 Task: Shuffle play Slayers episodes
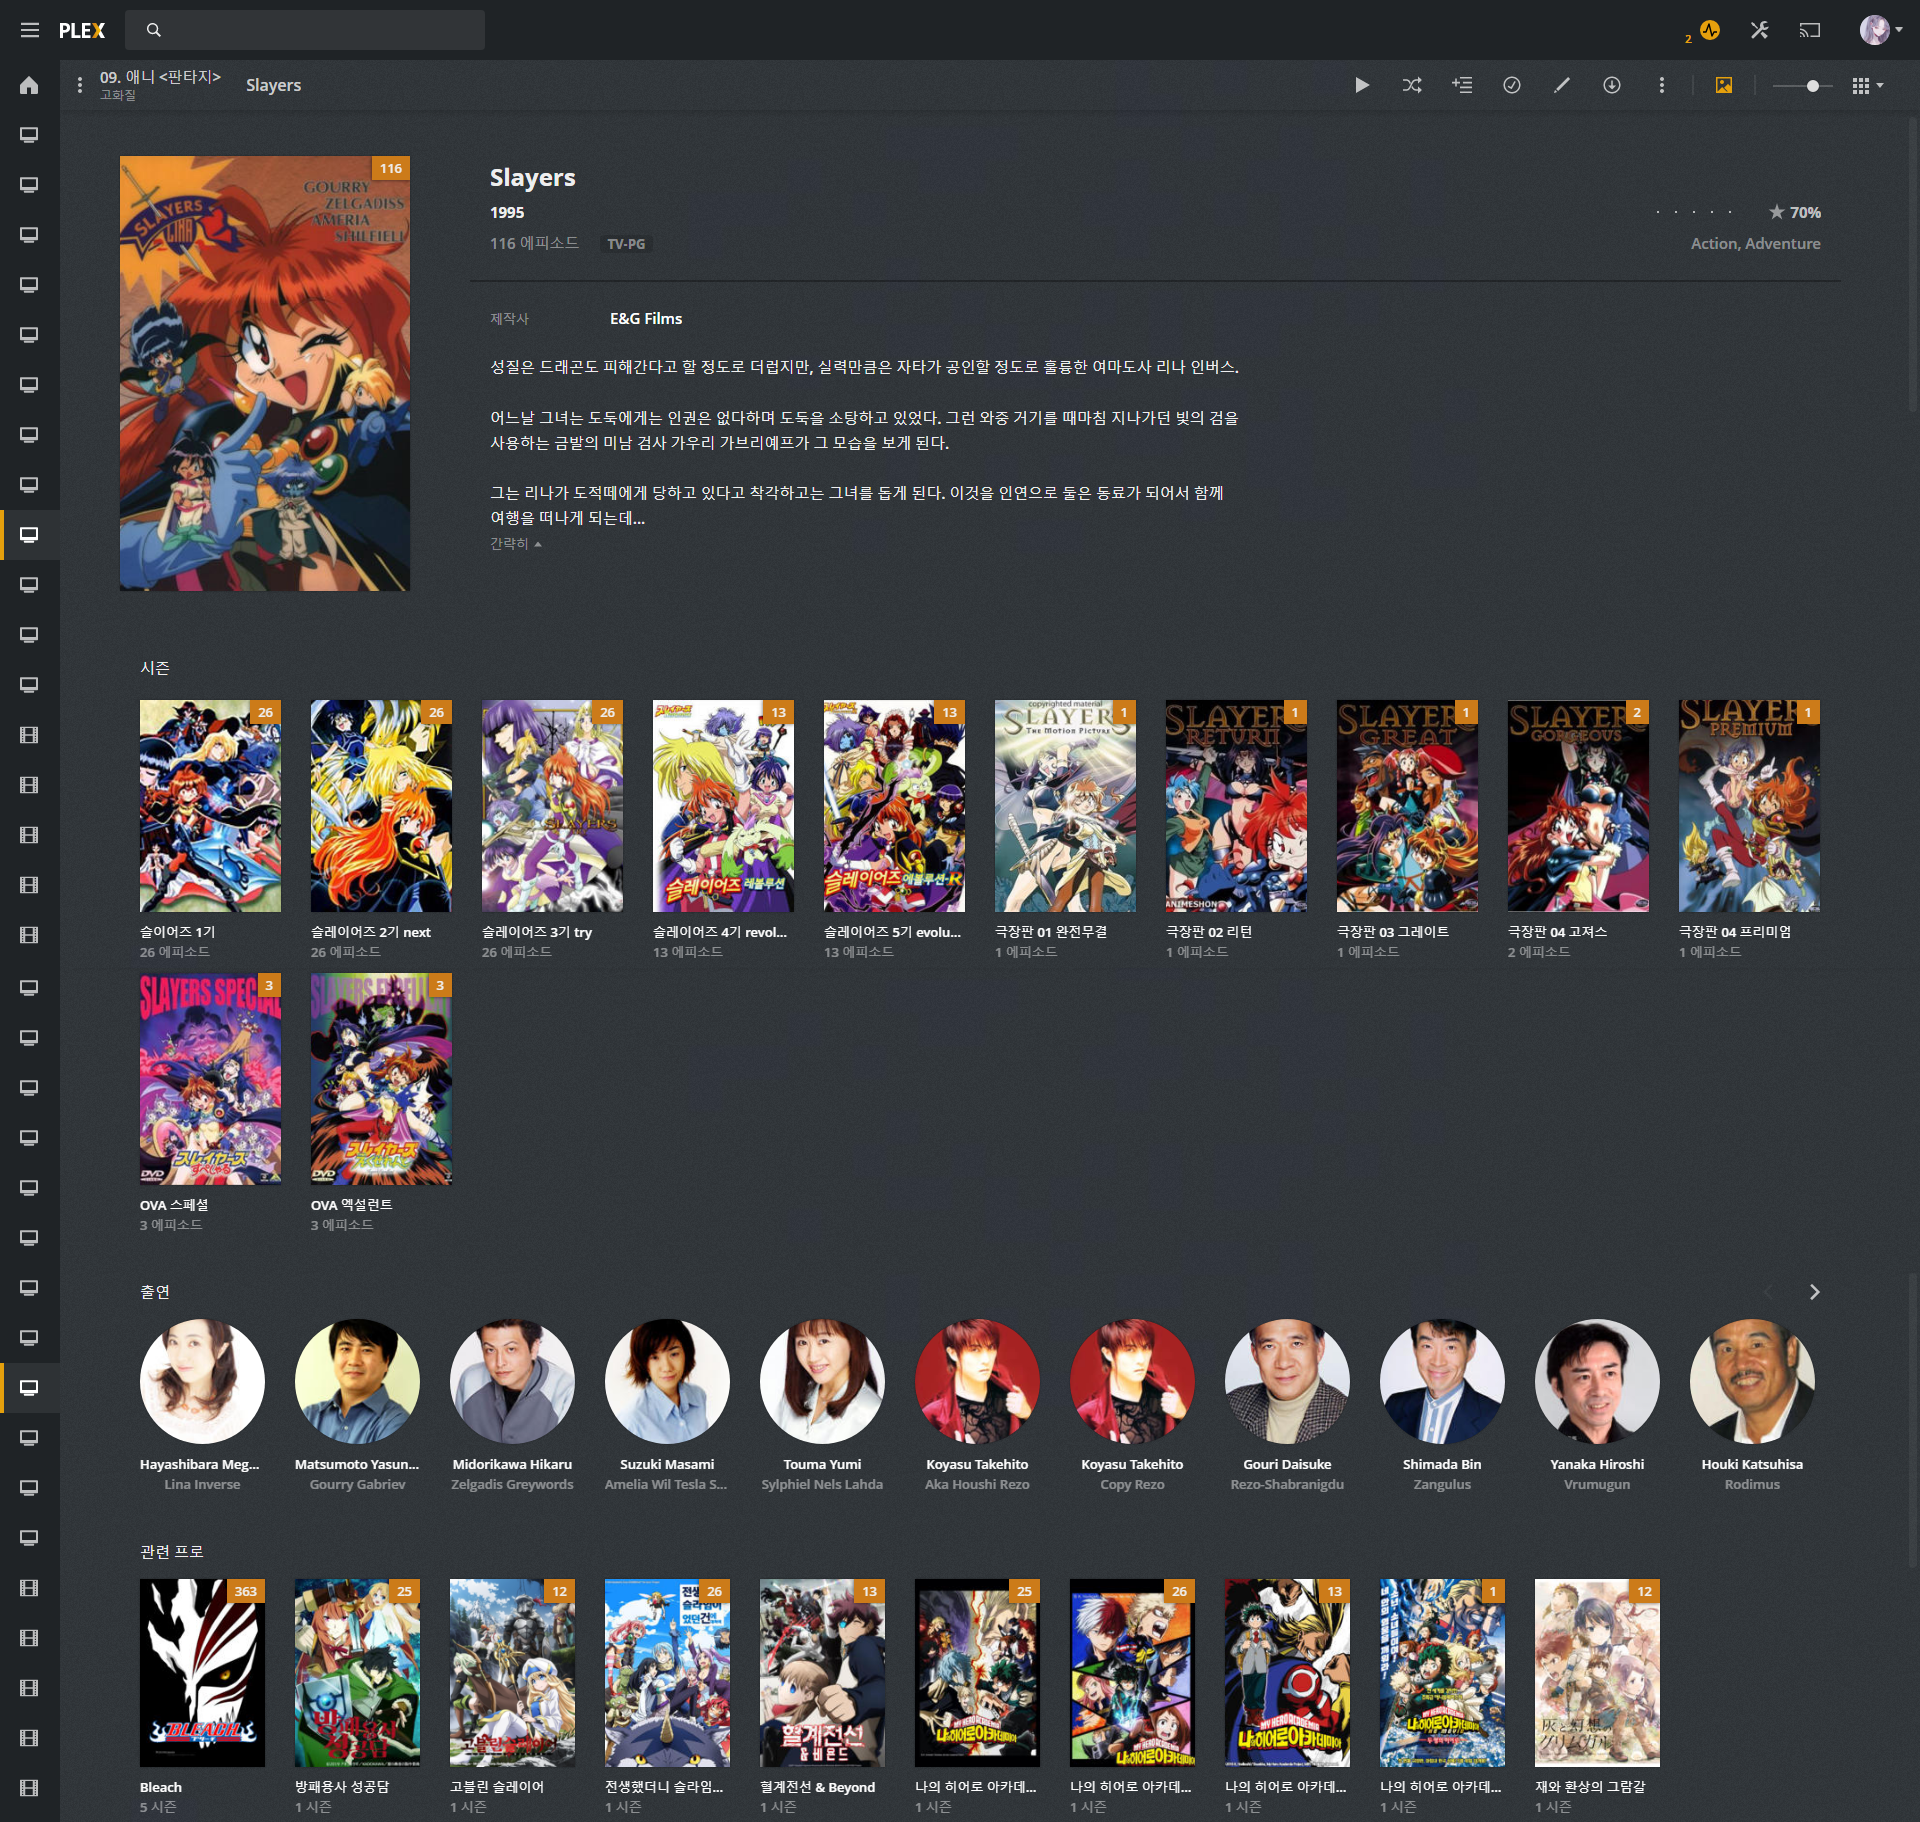coord(1412,85)
